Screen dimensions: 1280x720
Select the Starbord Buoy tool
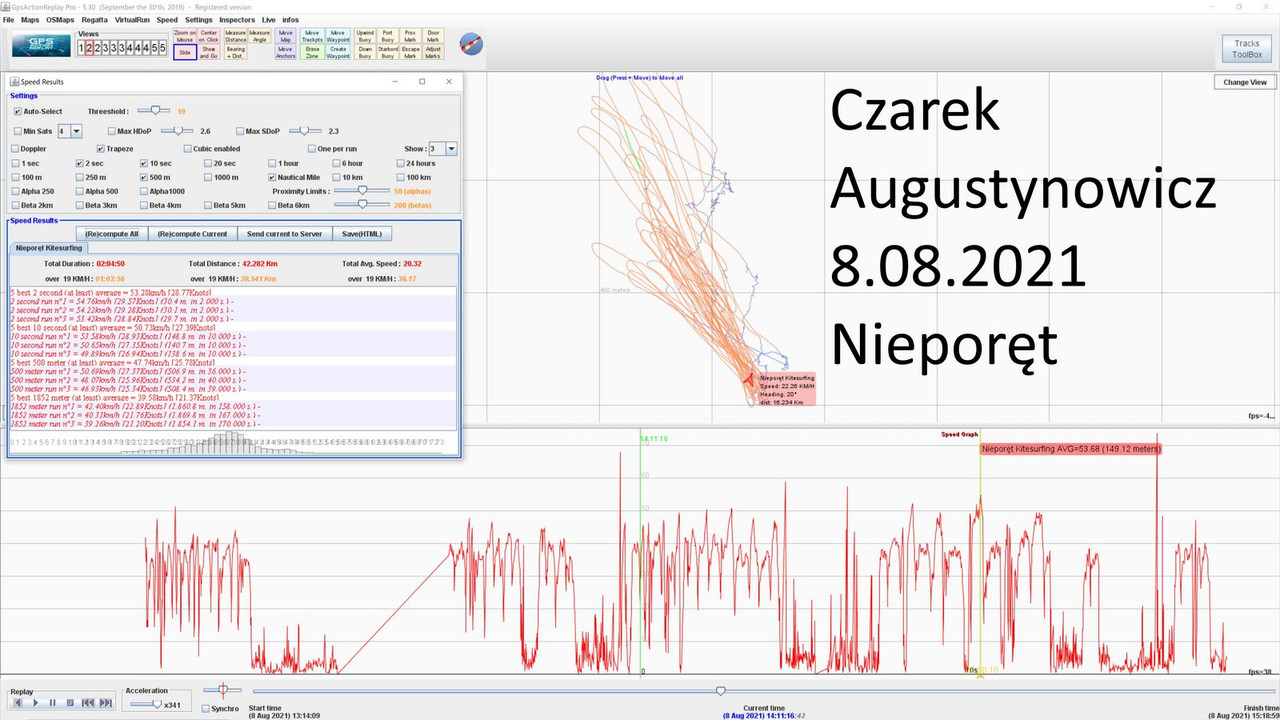(x=388, y=52)
